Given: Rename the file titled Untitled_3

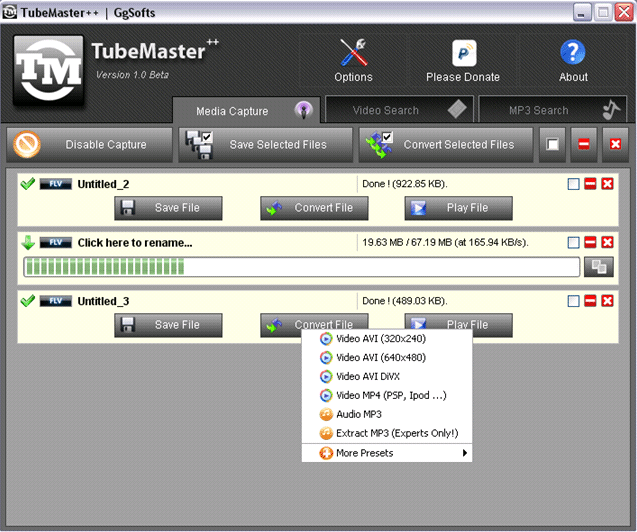Looking at the screenshot, I should (103, 301).
